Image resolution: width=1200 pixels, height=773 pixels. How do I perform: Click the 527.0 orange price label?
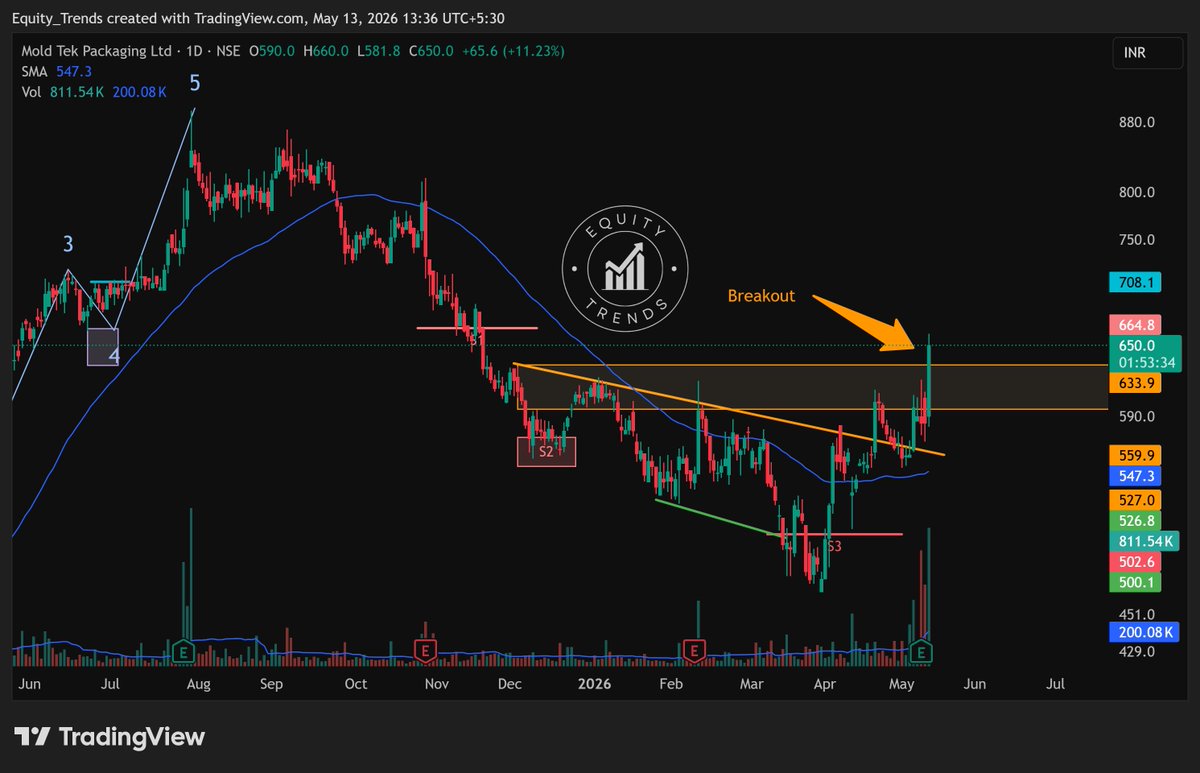[x=1135, y=499]
